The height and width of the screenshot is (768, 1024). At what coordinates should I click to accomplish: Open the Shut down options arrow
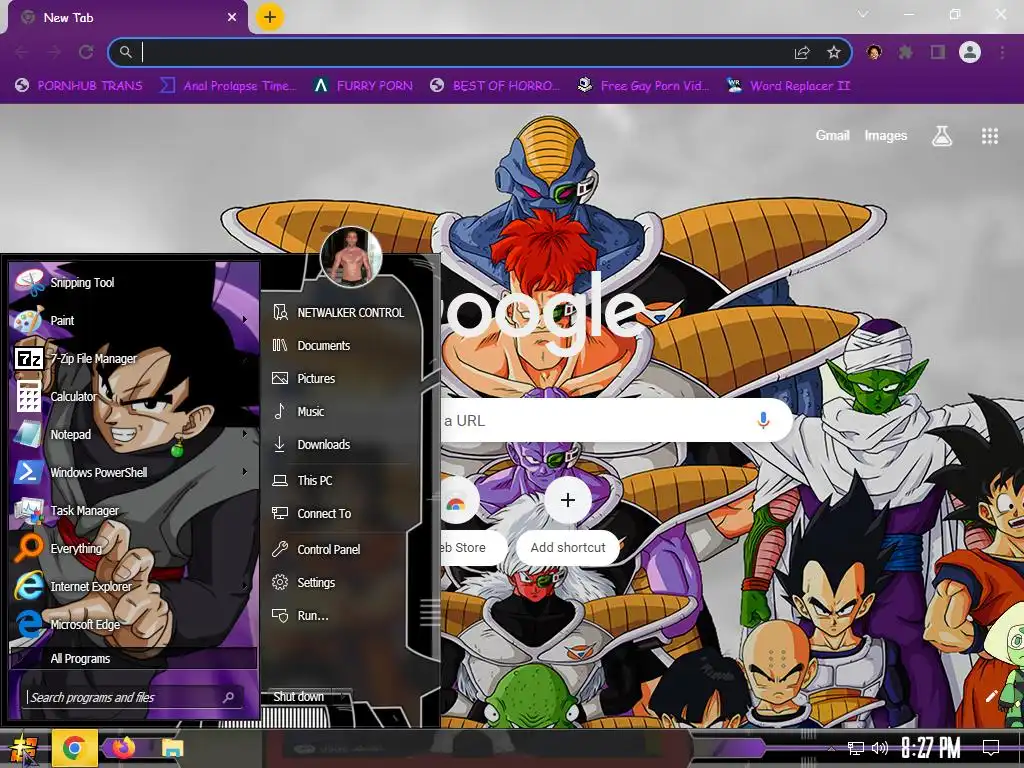click(345, 697)
